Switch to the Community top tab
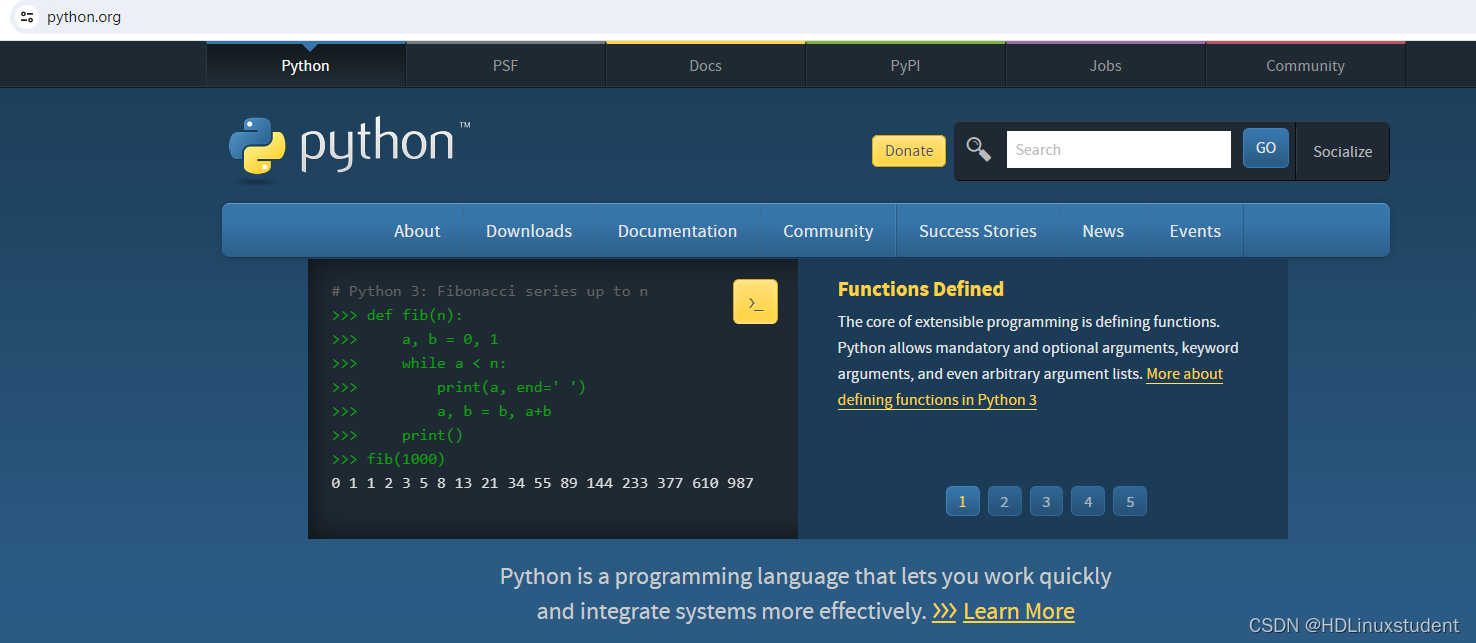Viewport: 1476px width, 643px height. click(1306, 65)
